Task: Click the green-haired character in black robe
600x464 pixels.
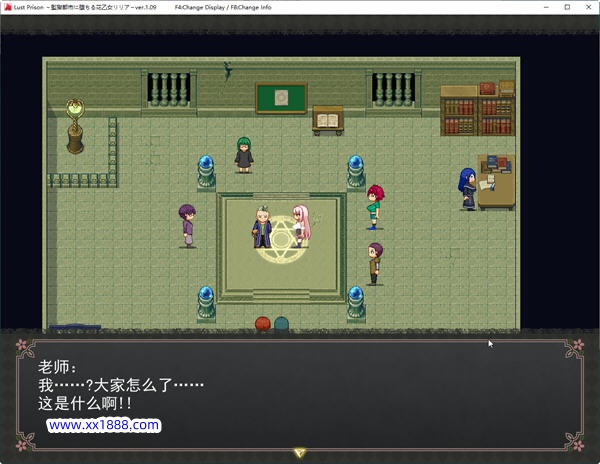Action: pos(244,155)
